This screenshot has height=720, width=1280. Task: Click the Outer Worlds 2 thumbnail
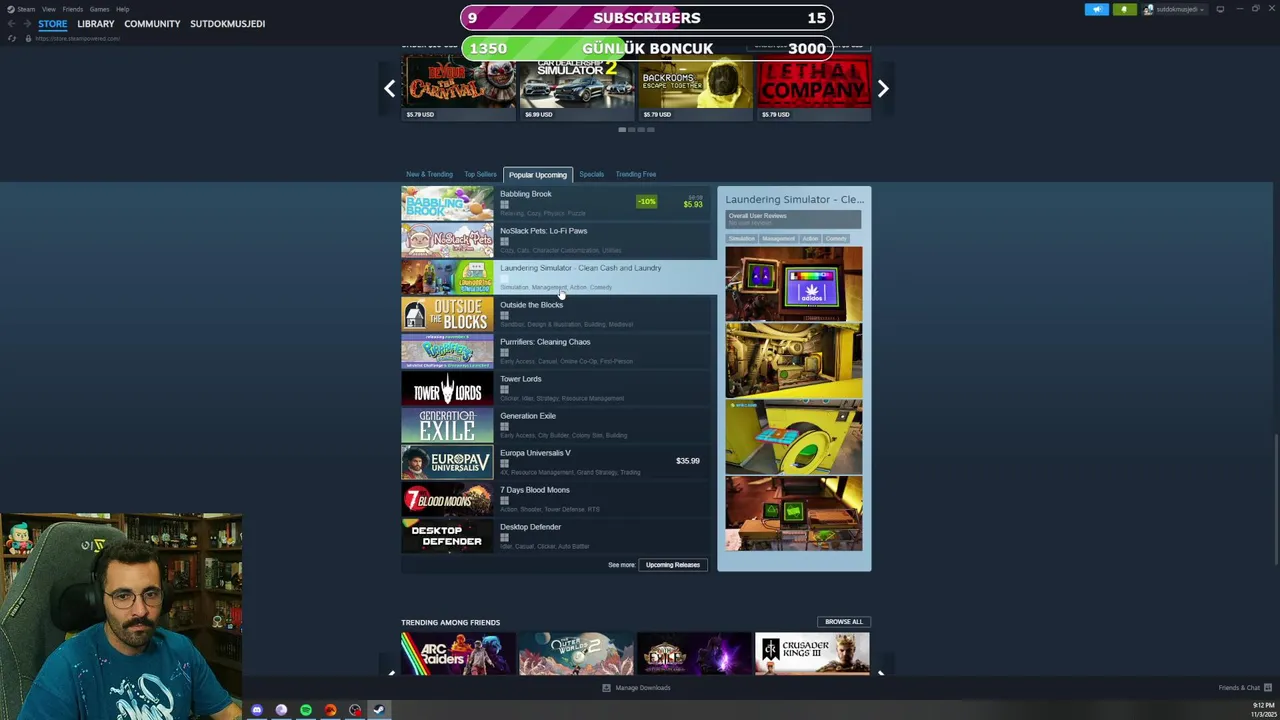click(576, 653)
